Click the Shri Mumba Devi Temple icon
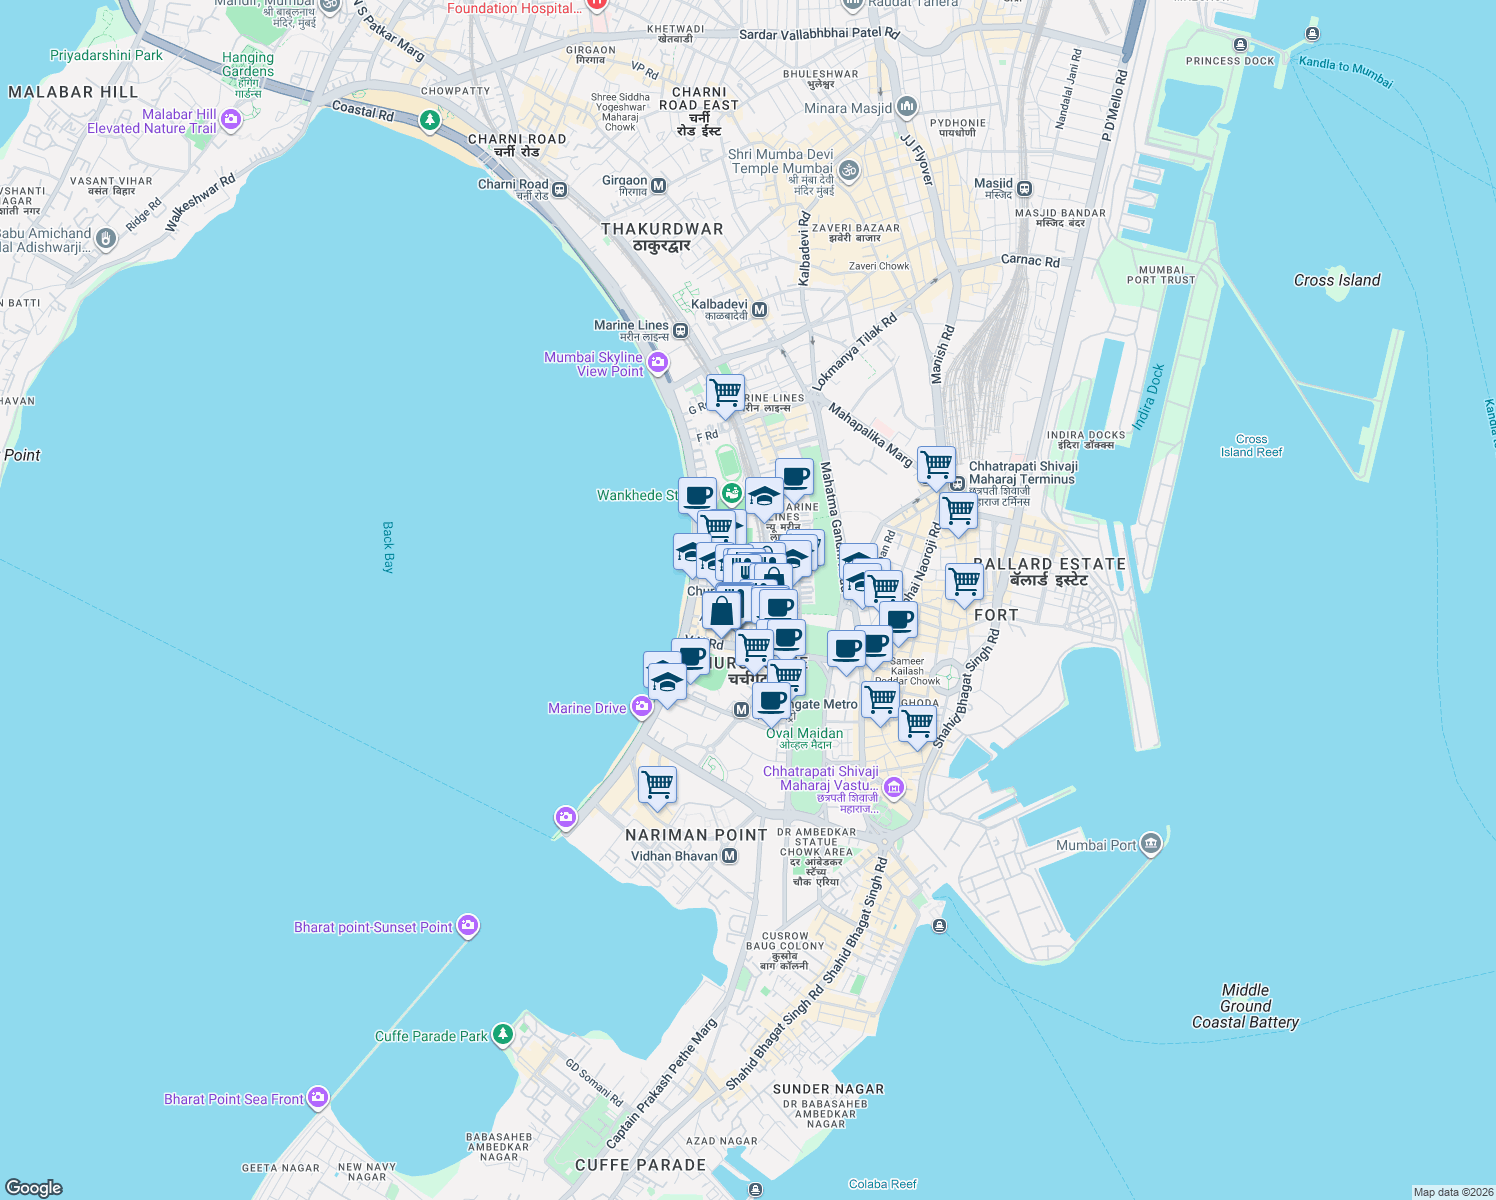Image resolution: width=1496 pixels, height=1200 pixels. tap(848, 170)
